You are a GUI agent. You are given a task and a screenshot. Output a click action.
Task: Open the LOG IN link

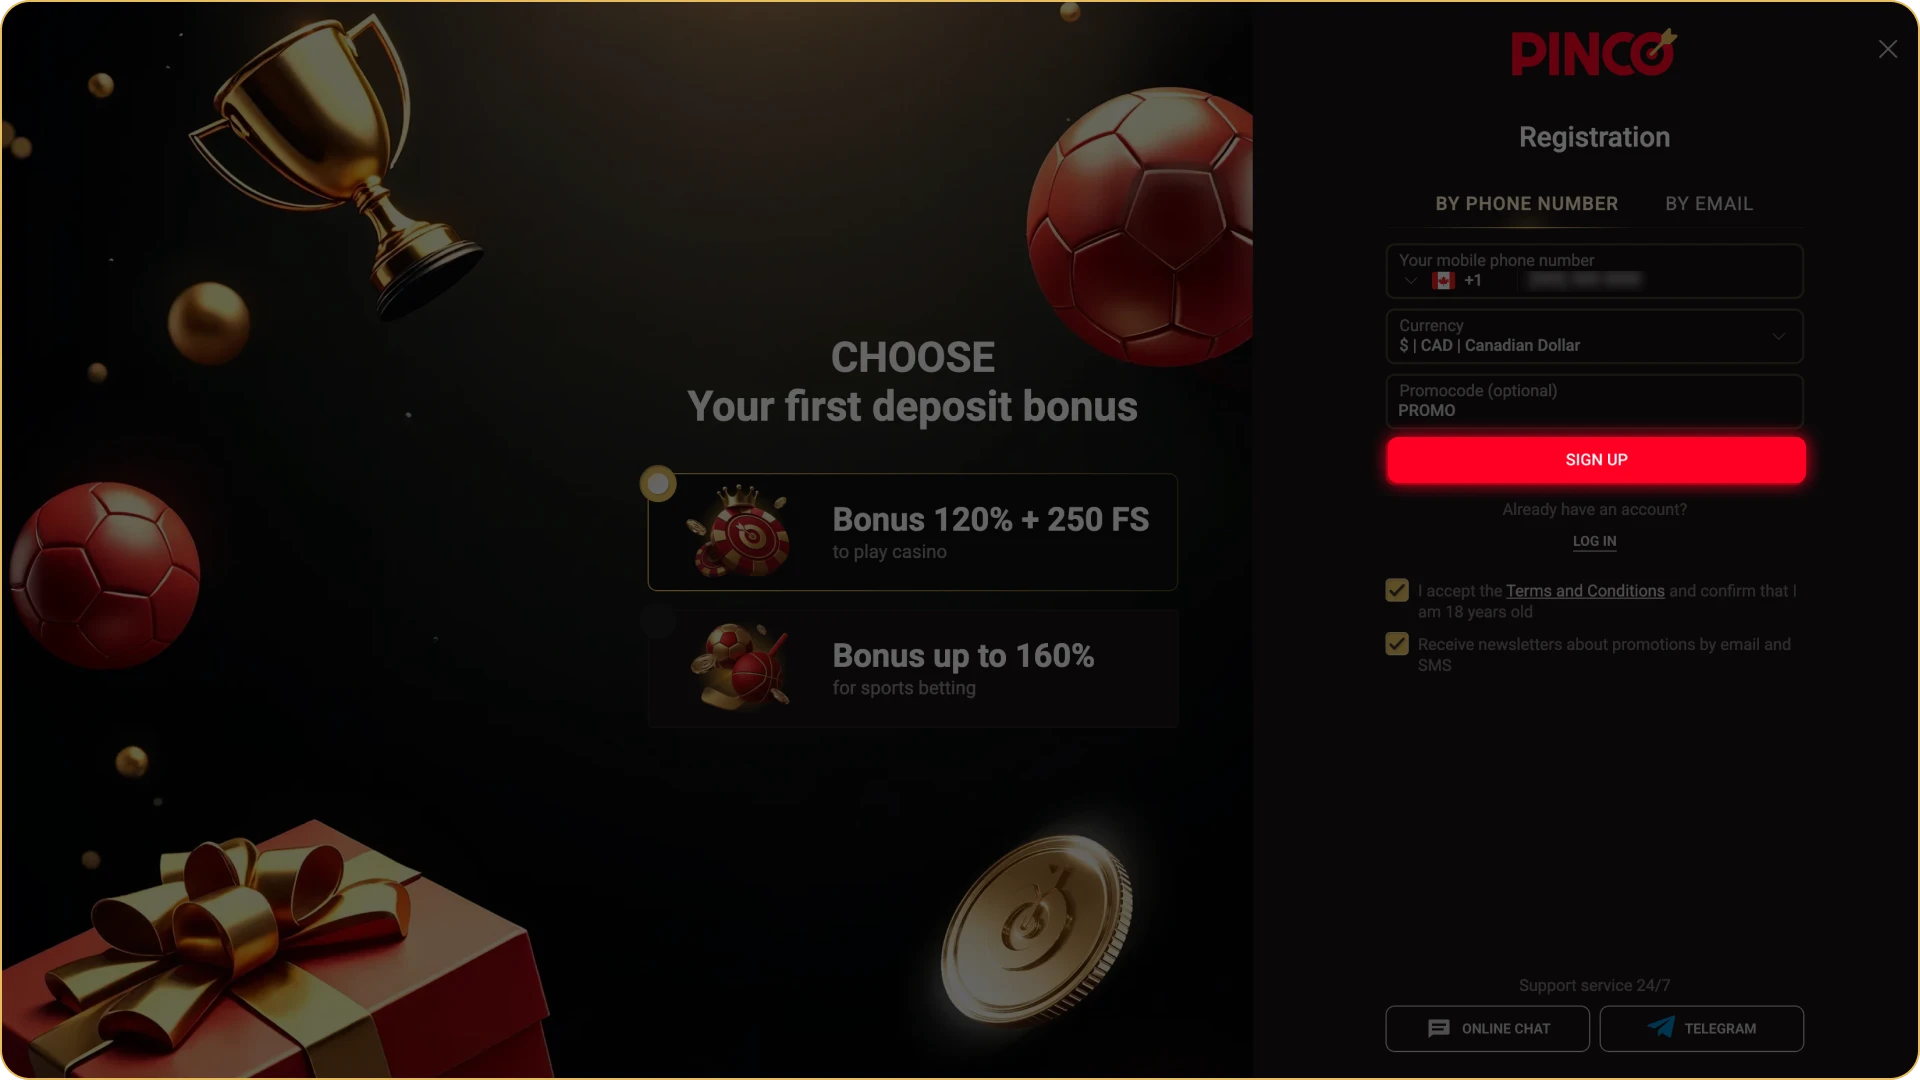(x=1594, y=541)
